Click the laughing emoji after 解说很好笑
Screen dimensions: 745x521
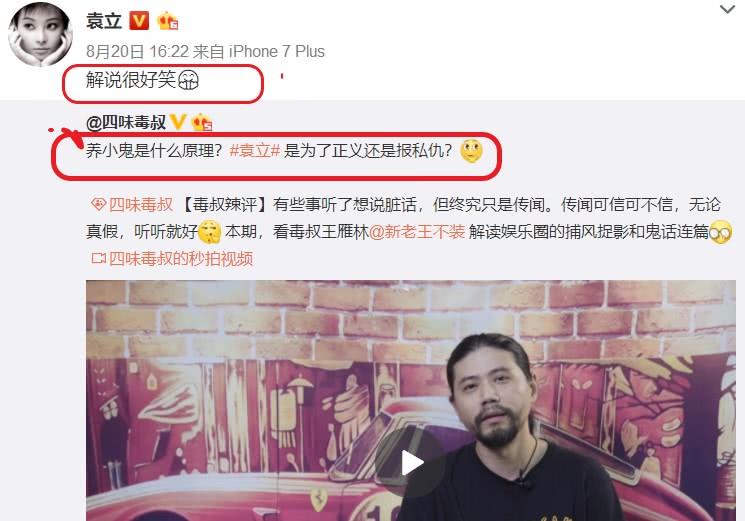tap(188, 80)
